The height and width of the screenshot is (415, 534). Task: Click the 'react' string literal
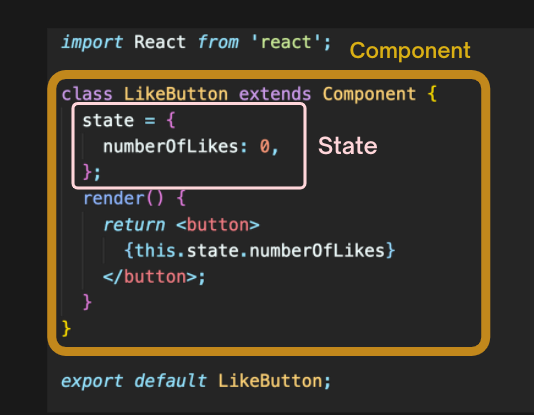tap(286, 42)
